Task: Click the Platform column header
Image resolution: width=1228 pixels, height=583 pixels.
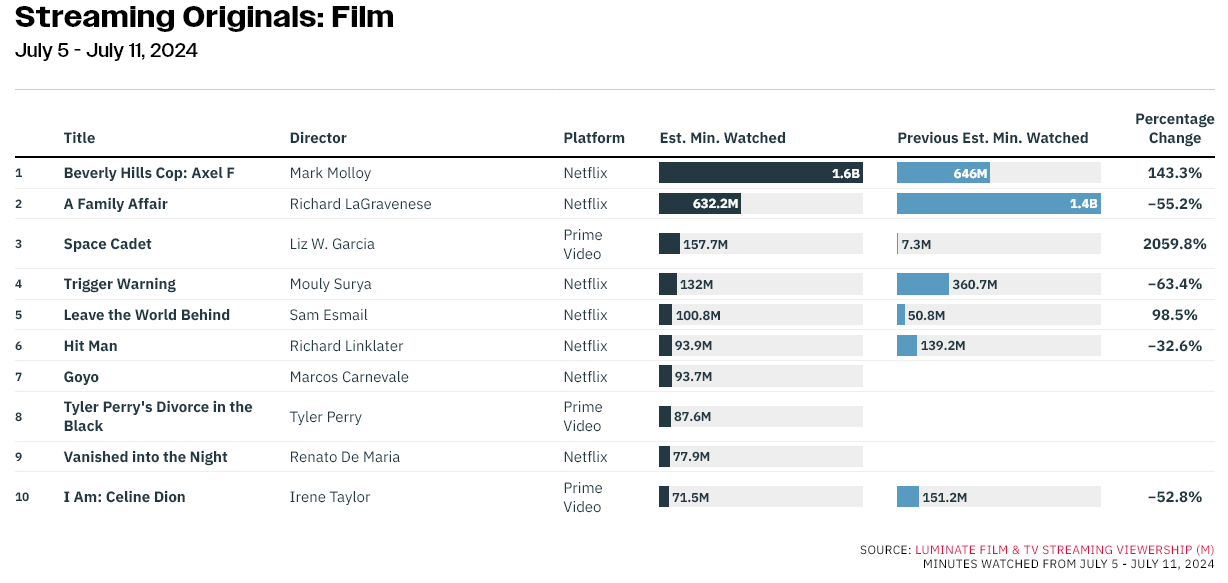Action: pyautogui.click(x=594, y=138)
